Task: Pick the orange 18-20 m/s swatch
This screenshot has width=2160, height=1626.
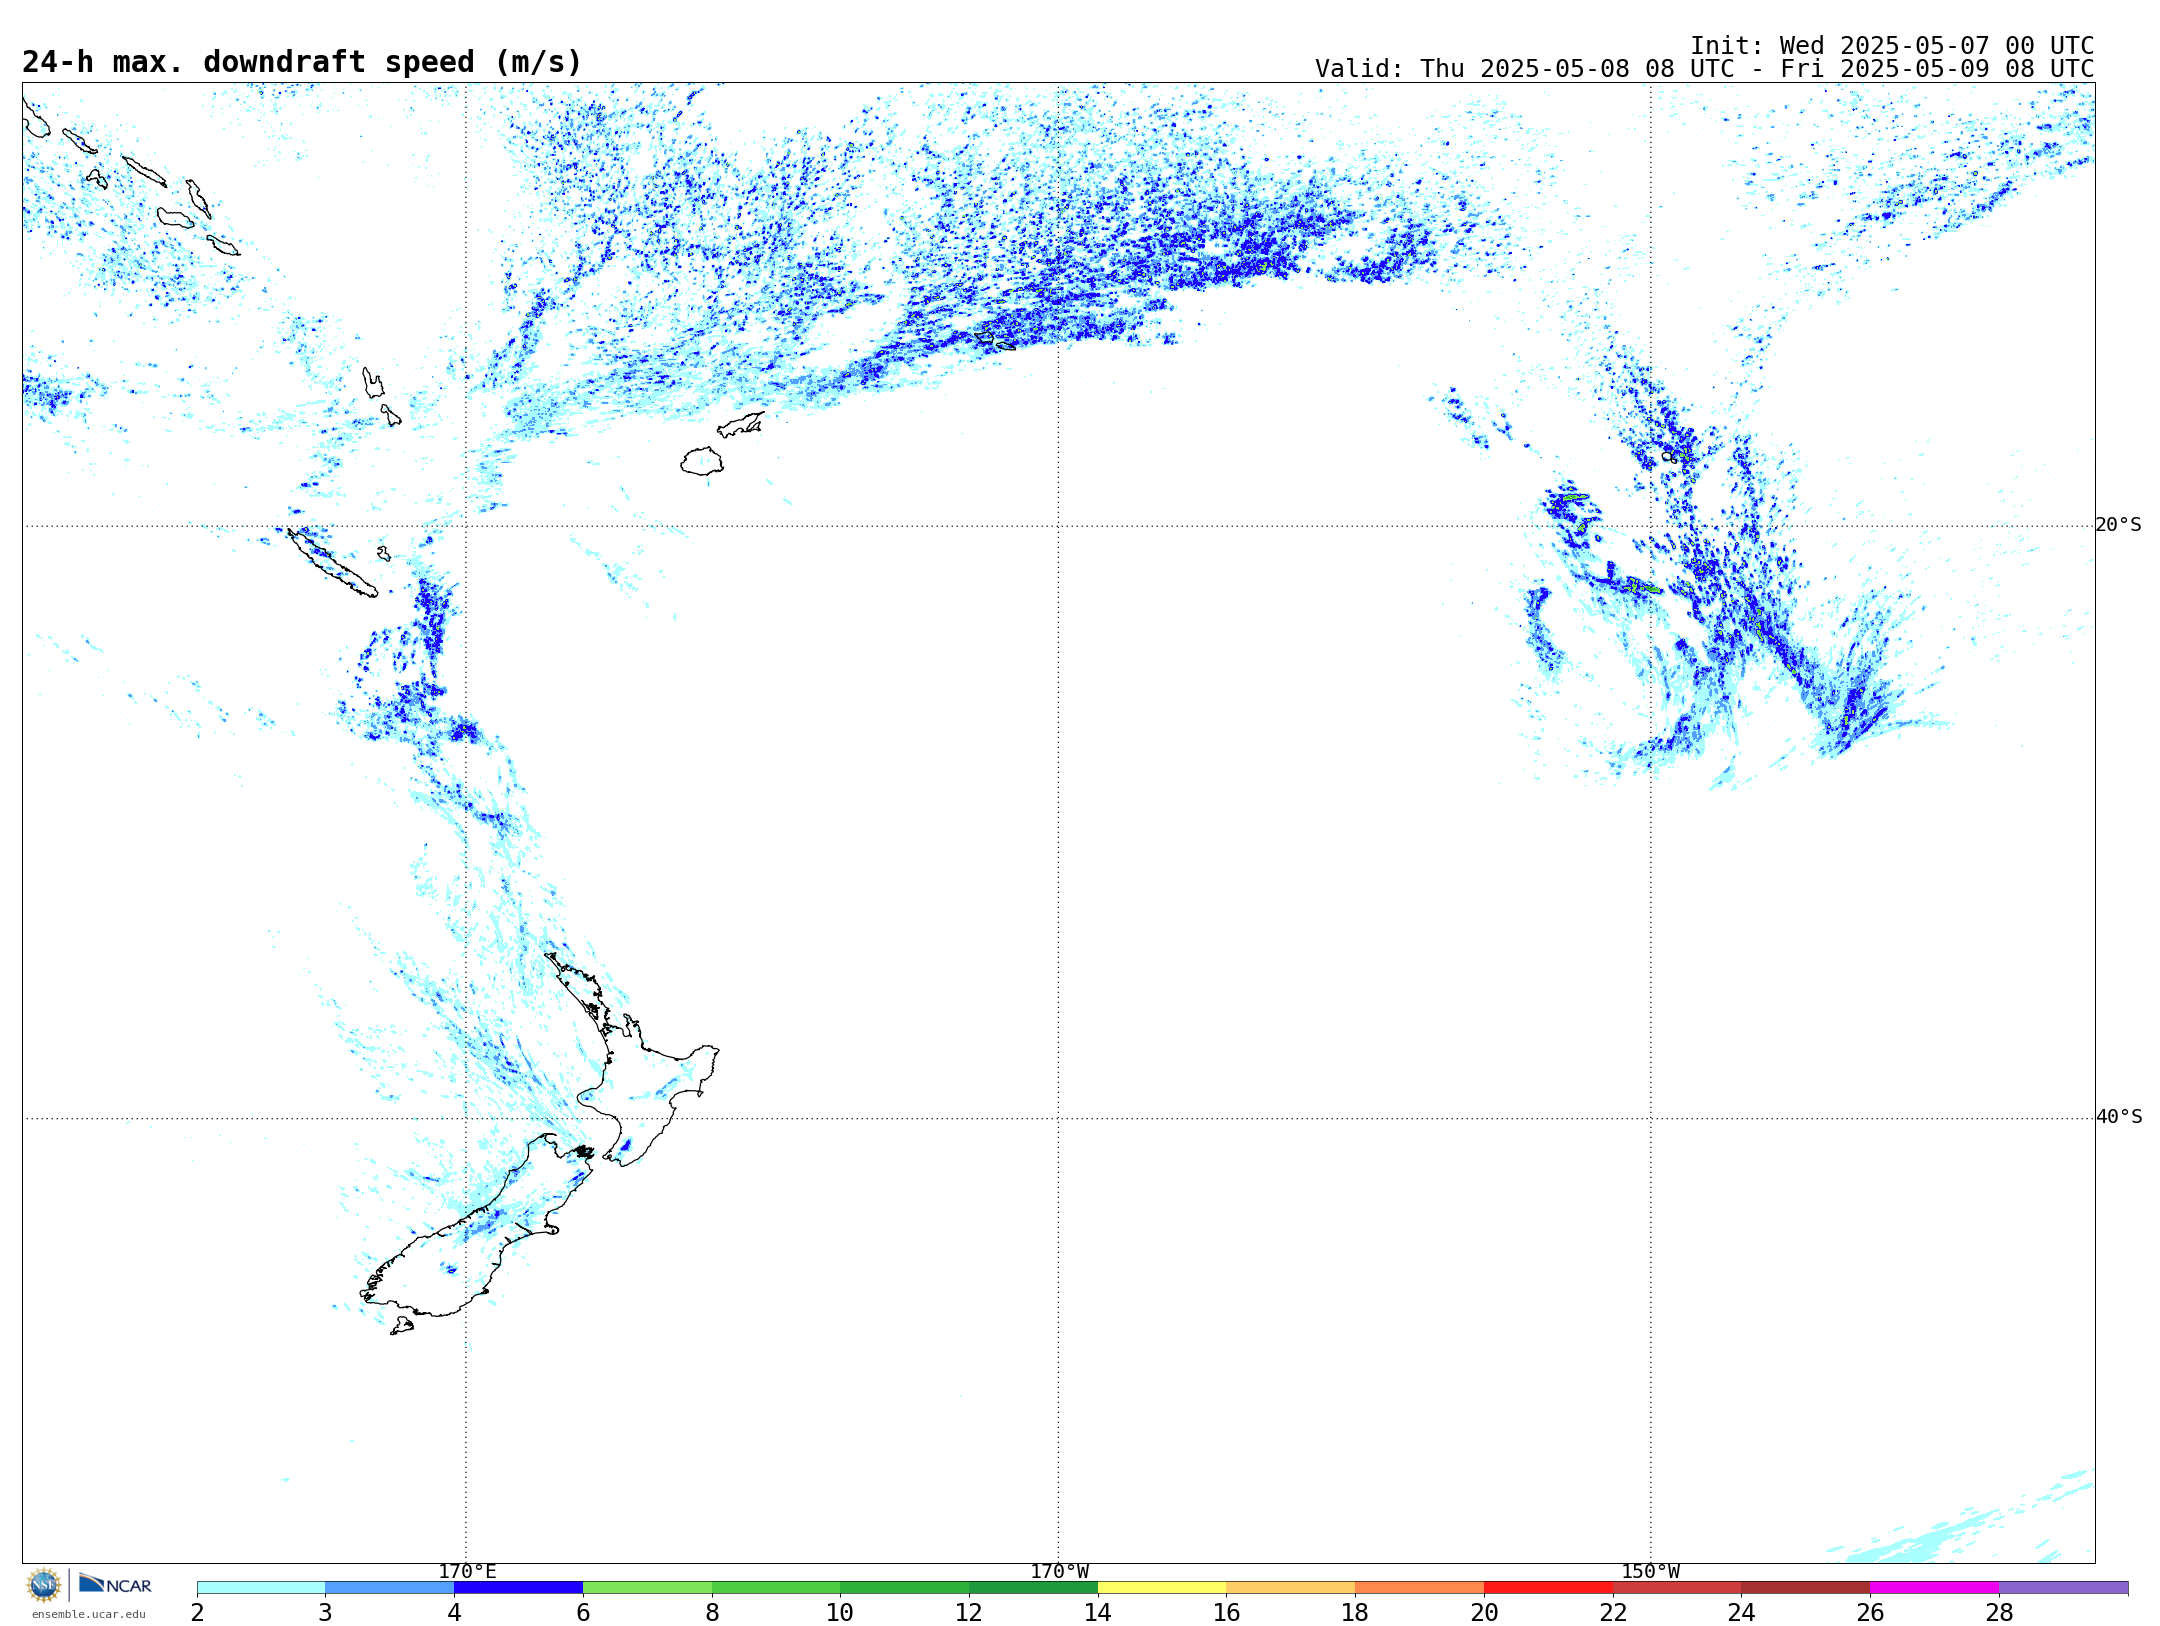Action: pos(1419,1588)
